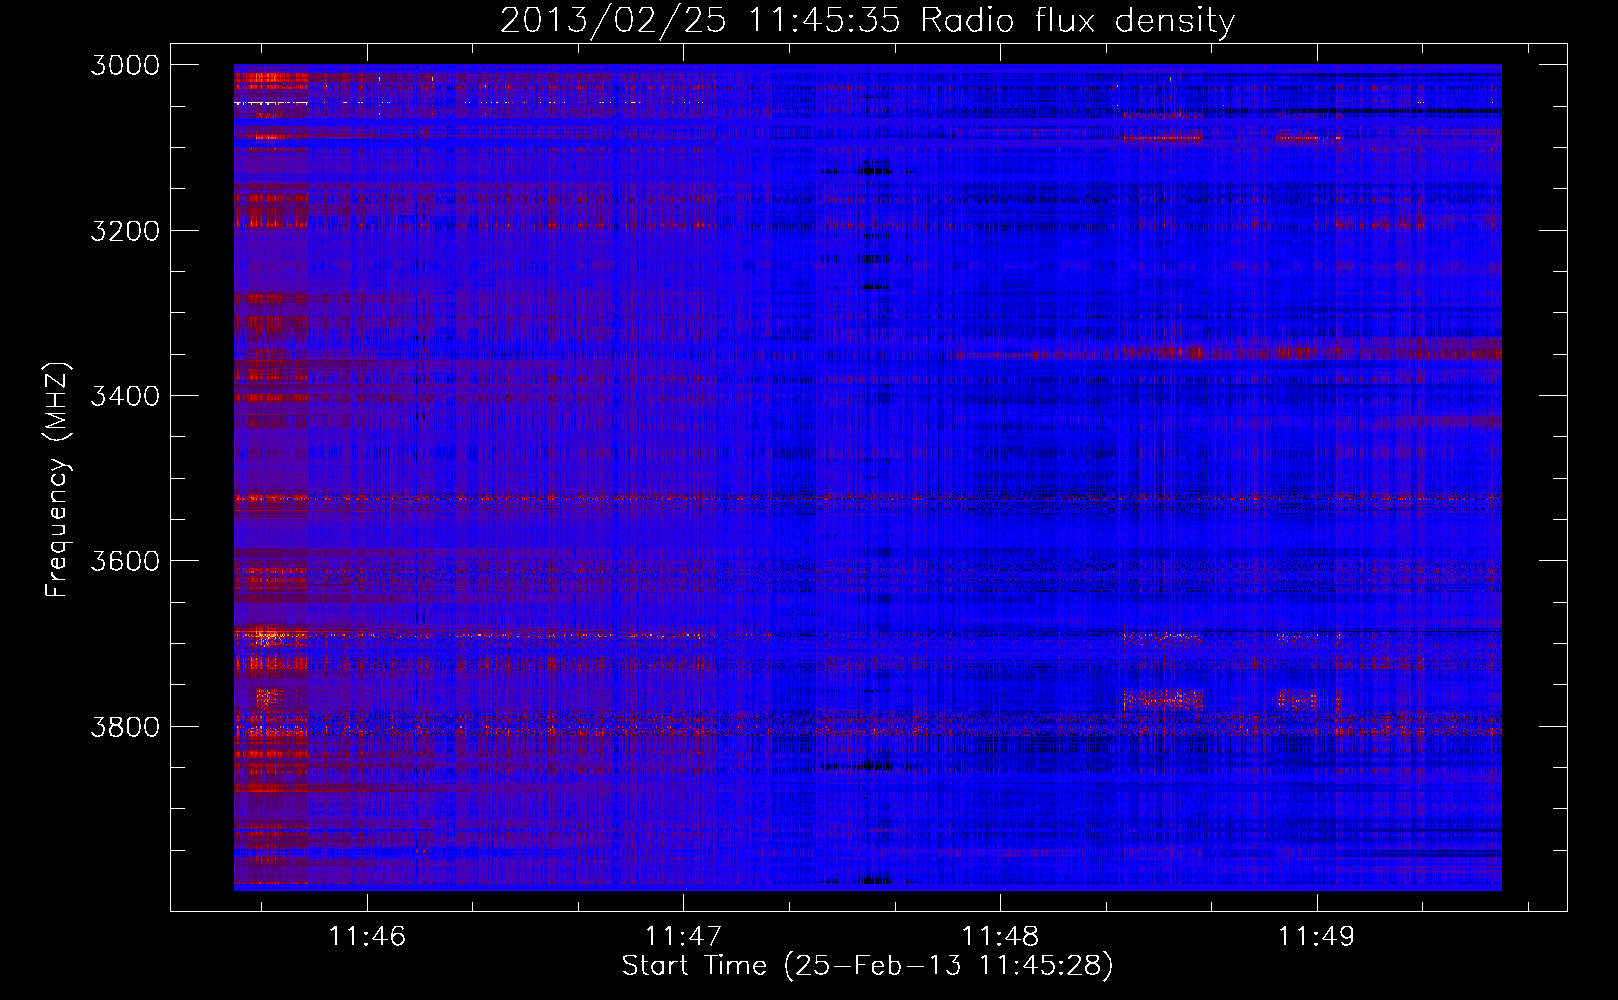Image resolution: width=1618 pixels, height=1000 pixels.
Task: Click the 'Start Time (25-Feb-13 11:45:28)' axis label
Action: click(x=867, y=966)
